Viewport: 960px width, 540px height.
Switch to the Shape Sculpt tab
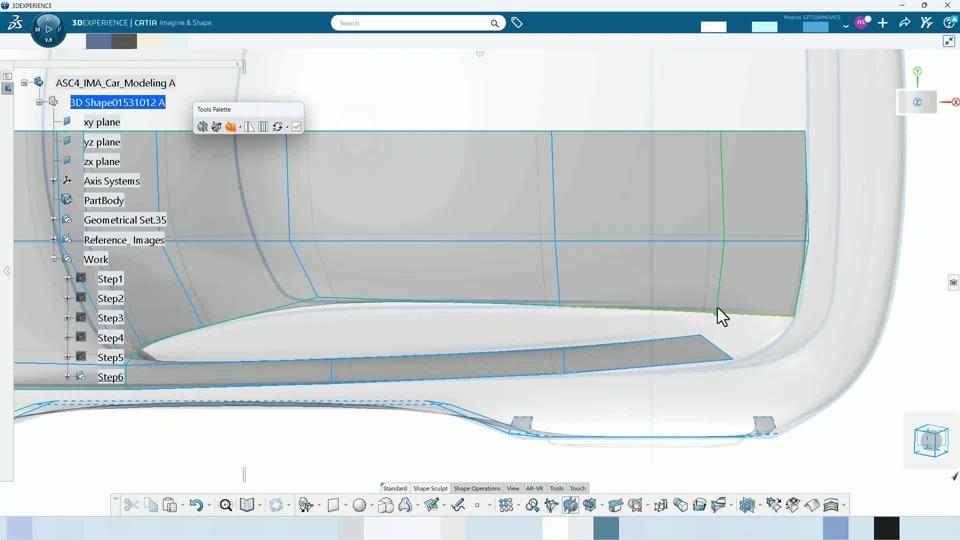coord(430,489)
